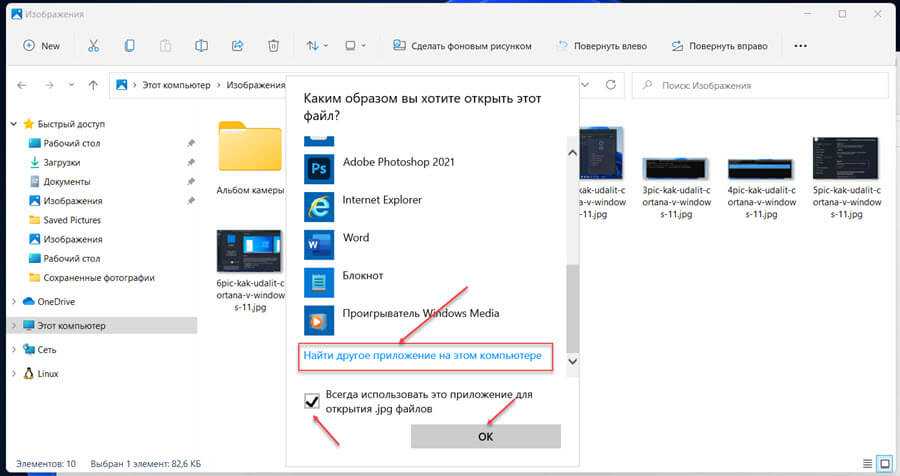The height and width of the screenshot is (476, 900).
Task: Click the Paste icon in the toolbar
Action: 165,46
